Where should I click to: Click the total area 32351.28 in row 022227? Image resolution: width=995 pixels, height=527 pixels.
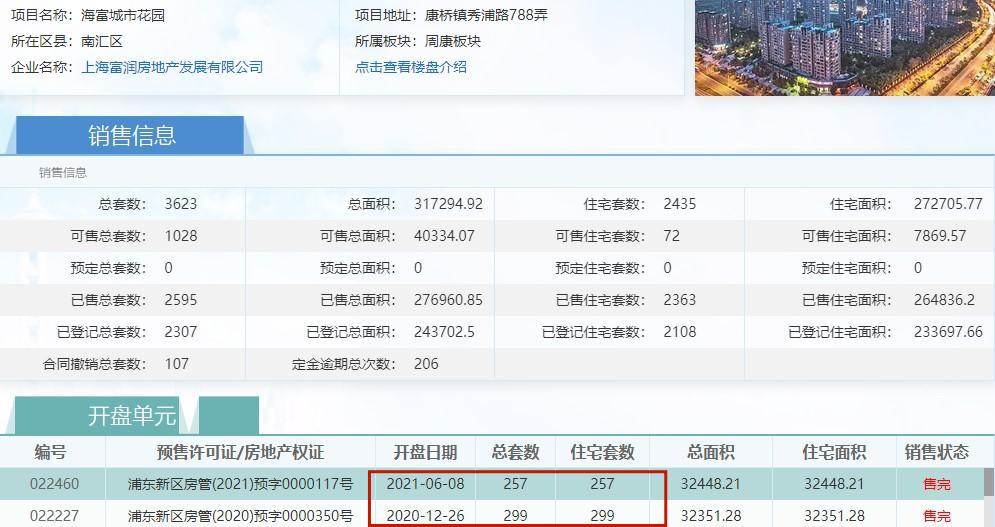(x=711, y=516)
